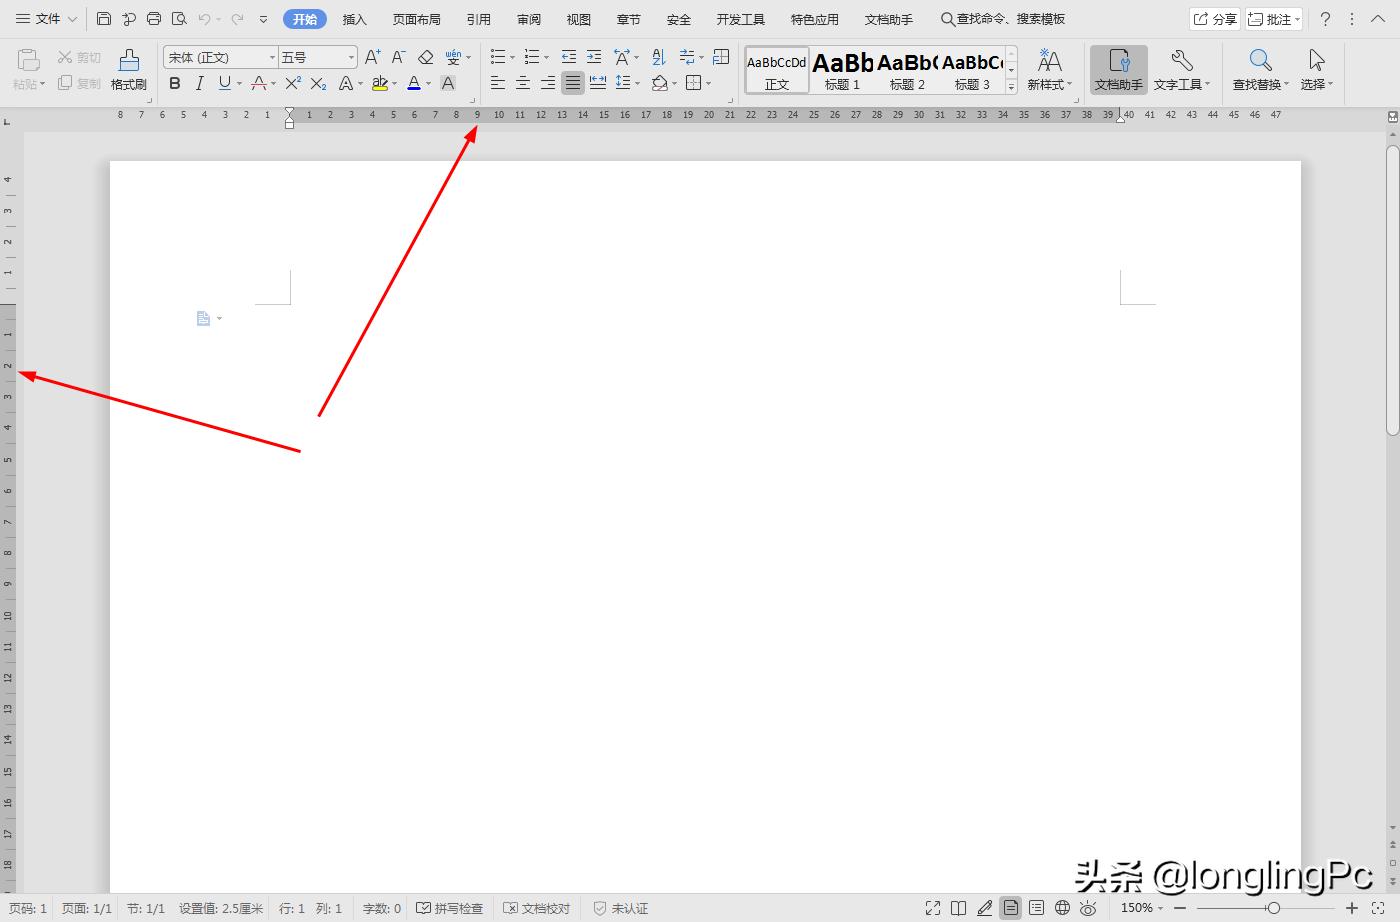Screen dimensions: 1400x922
Task: Select the Format Painter (格式刷) tool
Action: pyautogui.click(x=129, y=70)
